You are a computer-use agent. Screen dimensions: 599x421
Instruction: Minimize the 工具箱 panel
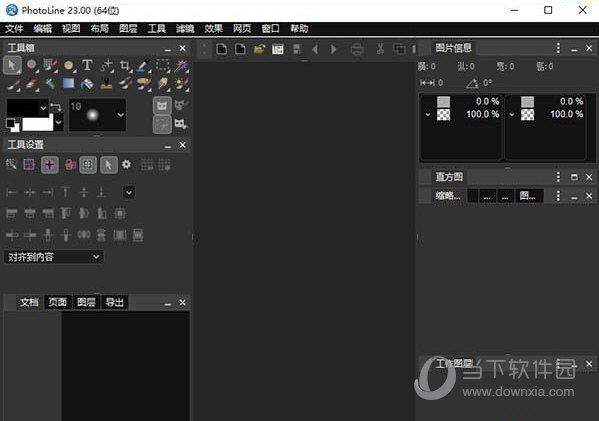[x=168, y=49]
